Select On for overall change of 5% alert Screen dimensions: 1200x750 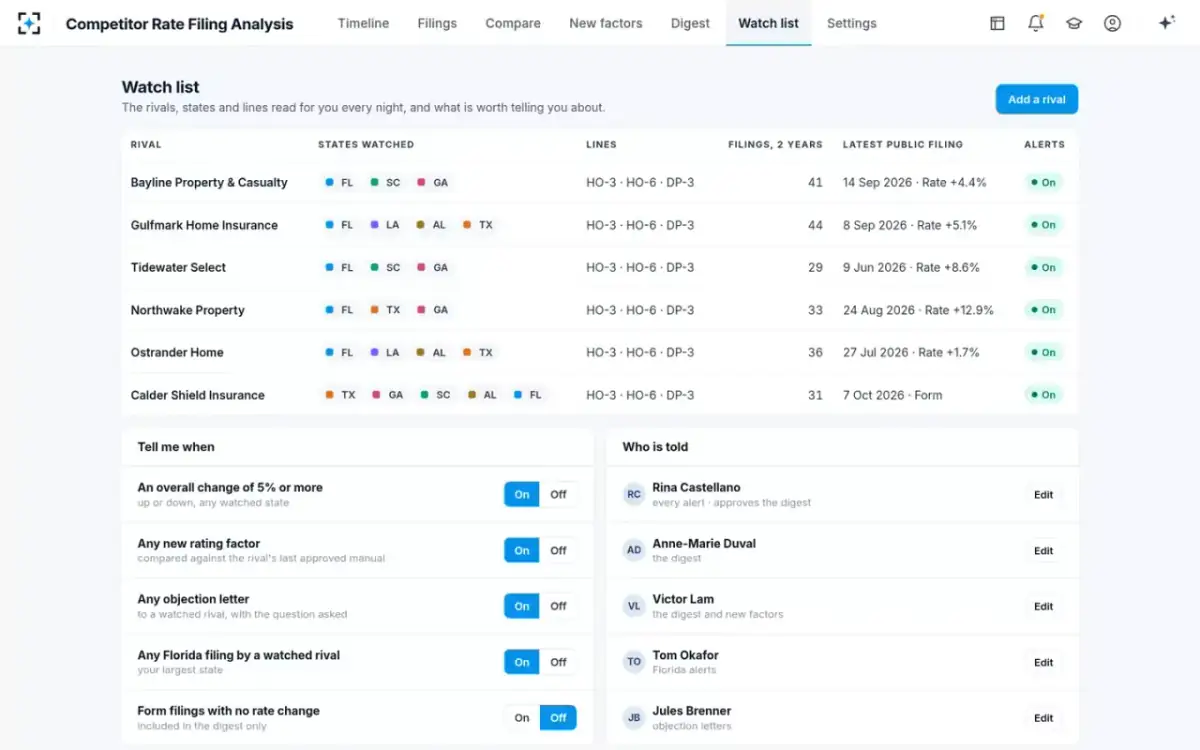(x=522, y=494)
